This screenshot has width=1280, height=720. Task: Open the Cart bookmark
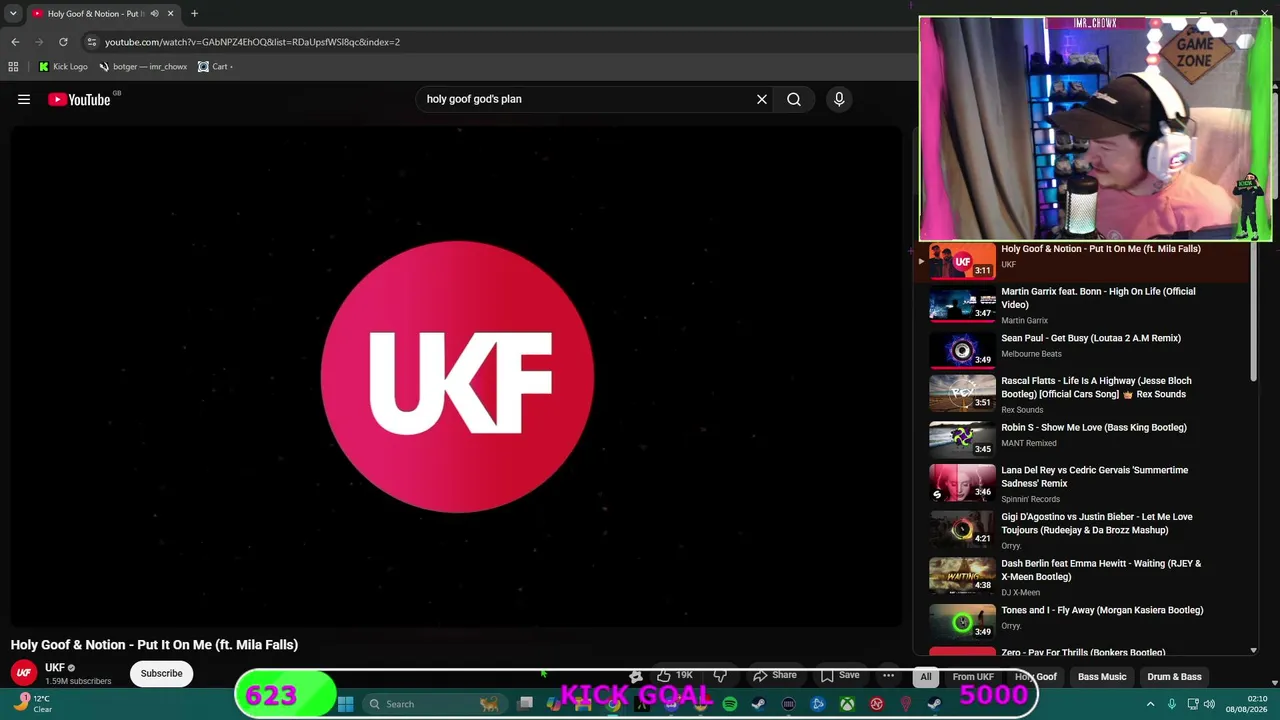click(x=215, y=67)
